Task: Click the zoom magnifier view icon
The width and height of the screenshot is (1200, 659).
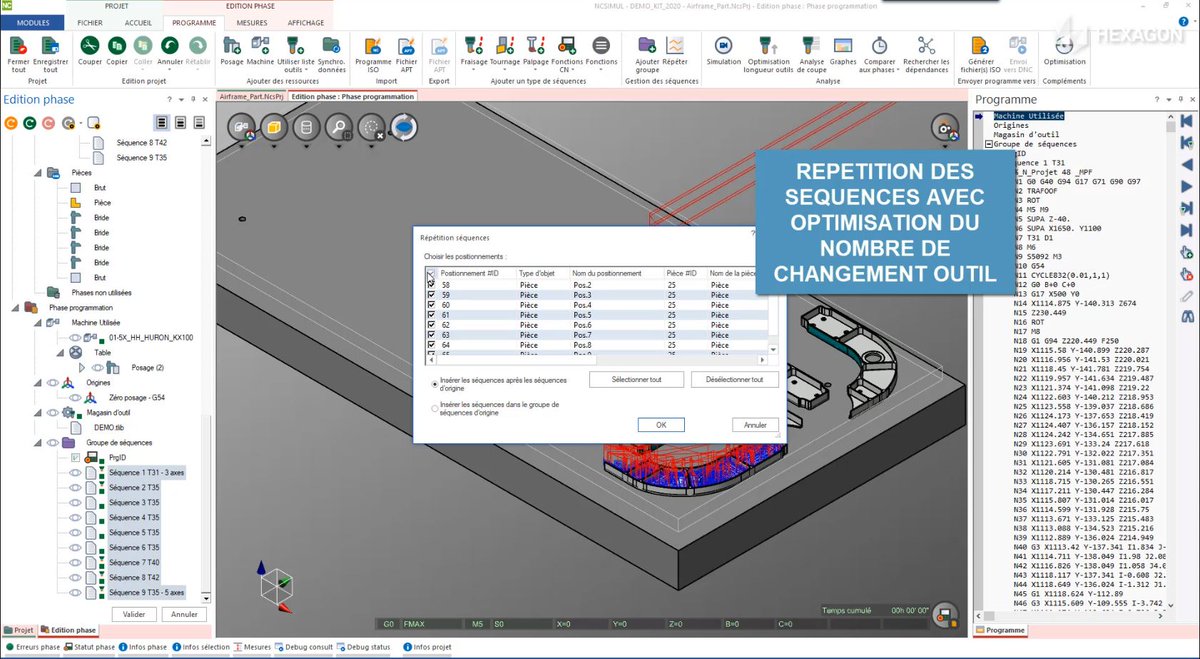Action: (339, 127)
